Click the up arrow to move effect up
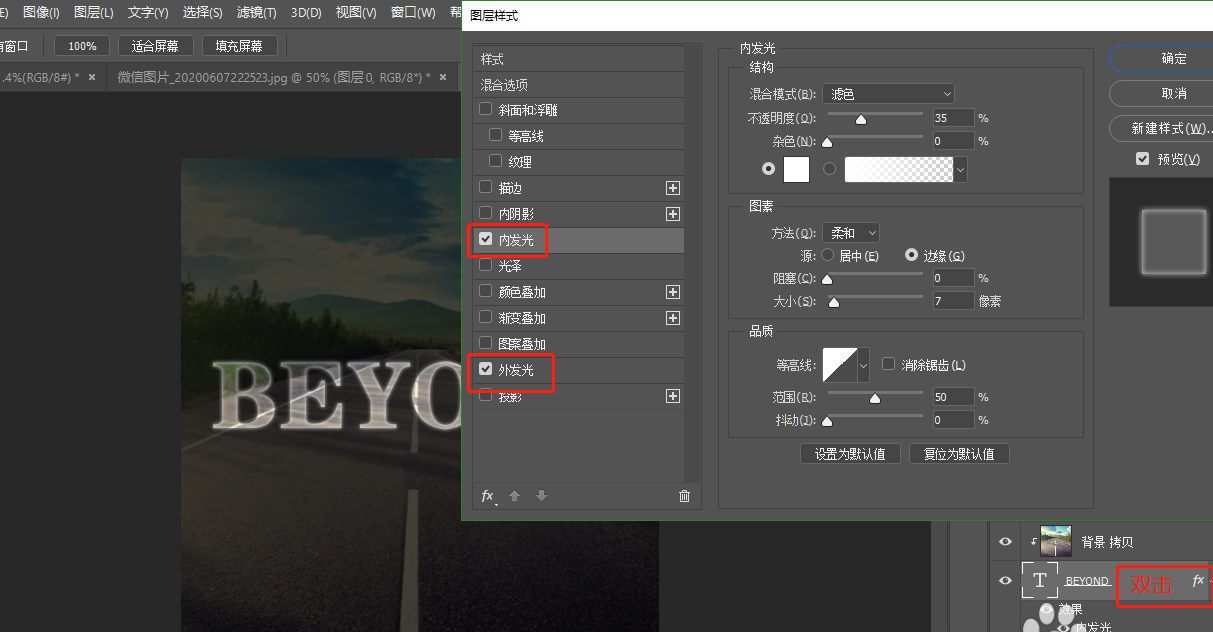The width and height of the screenshot is (1213, 632). pos(515,496)
